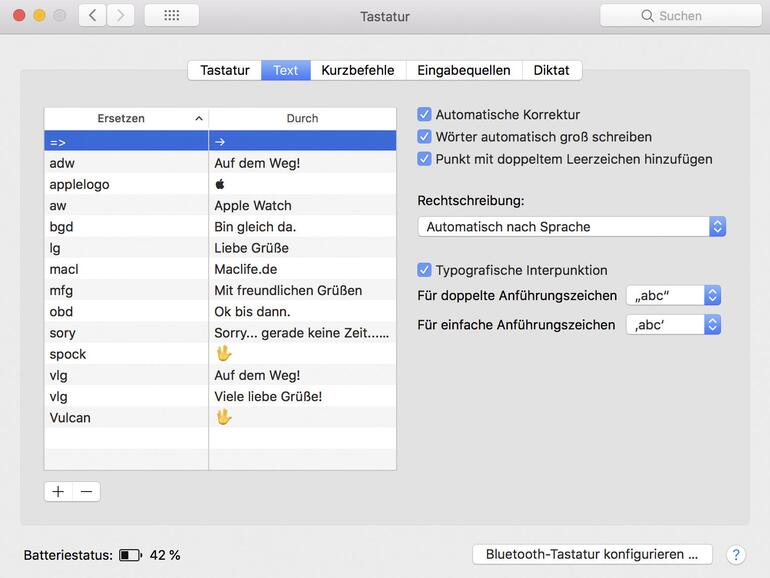The height and width of the screenshot is (578, 770).
Task: Add a new text replacement with plus
Action: (58, 491)
